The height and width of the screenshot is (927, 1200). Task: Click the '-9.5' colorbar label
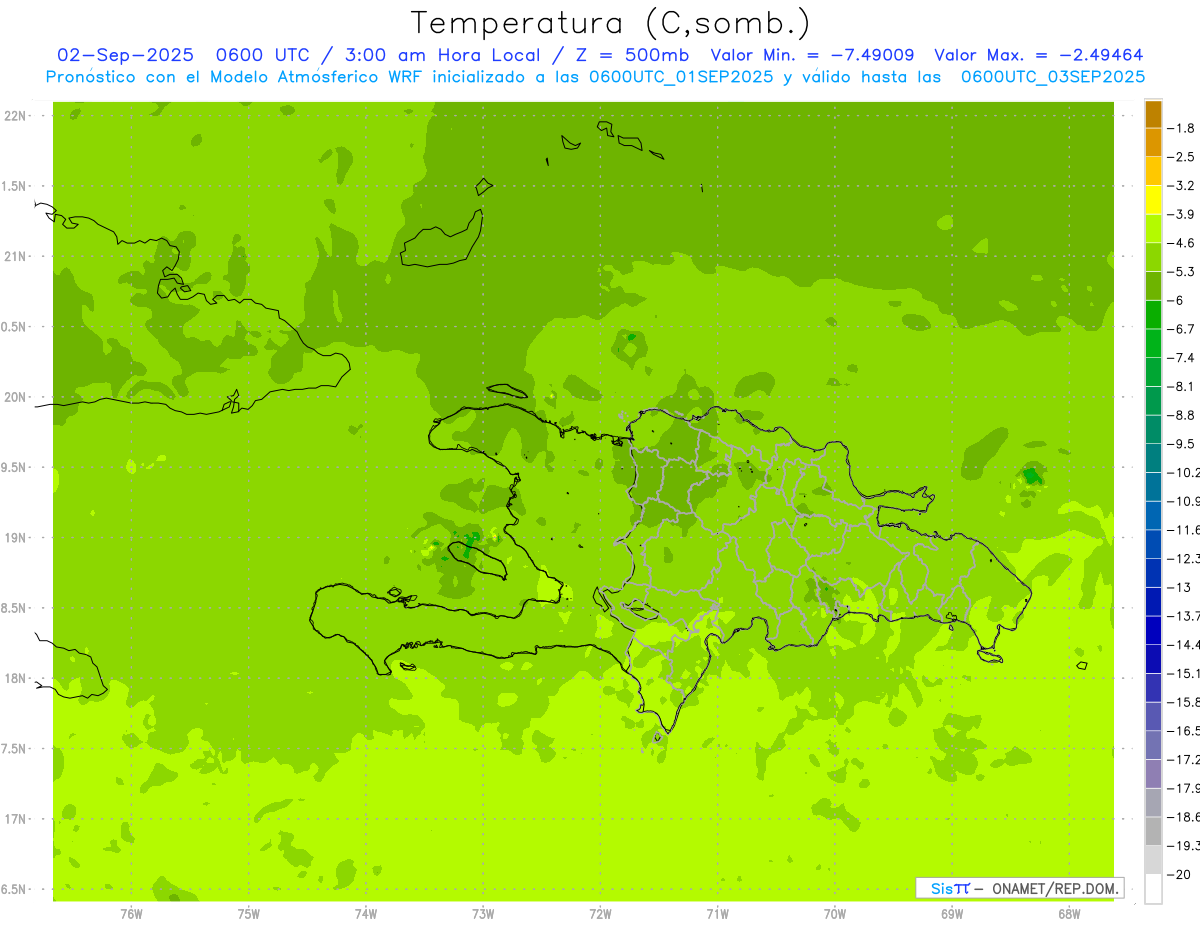[x=1181, y=444]
